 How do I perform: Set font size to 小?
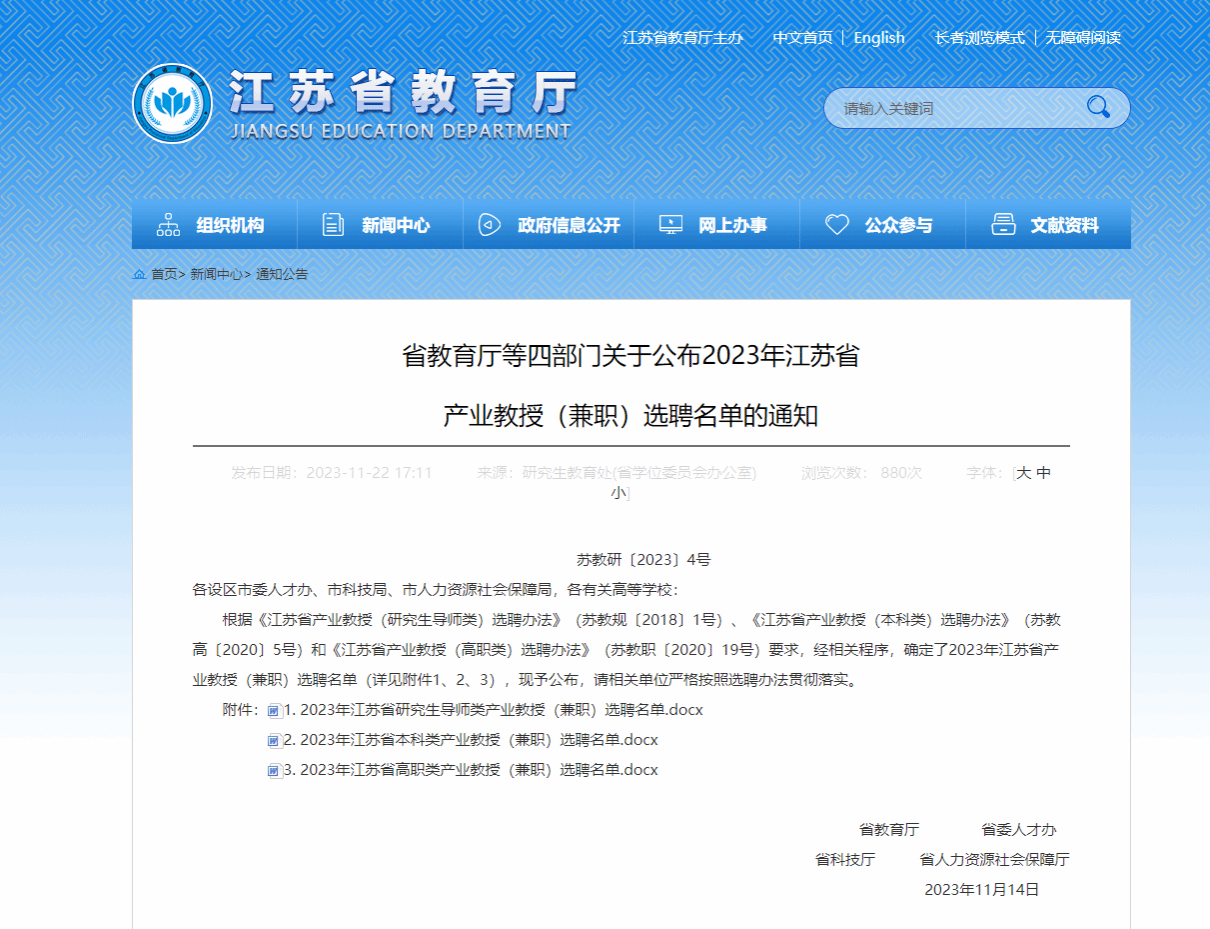click(619, 492)
